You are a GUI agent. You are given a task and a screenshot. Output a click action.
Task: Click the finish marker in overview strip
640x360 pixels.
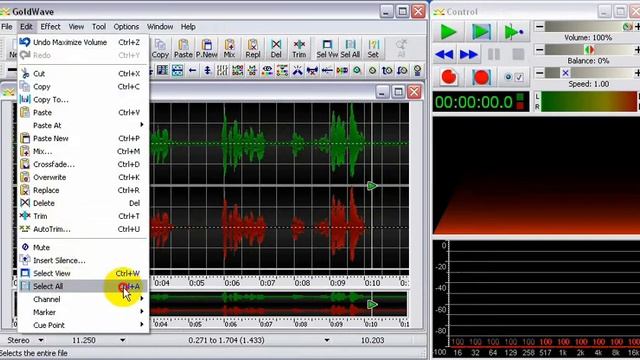click(372, 304)
